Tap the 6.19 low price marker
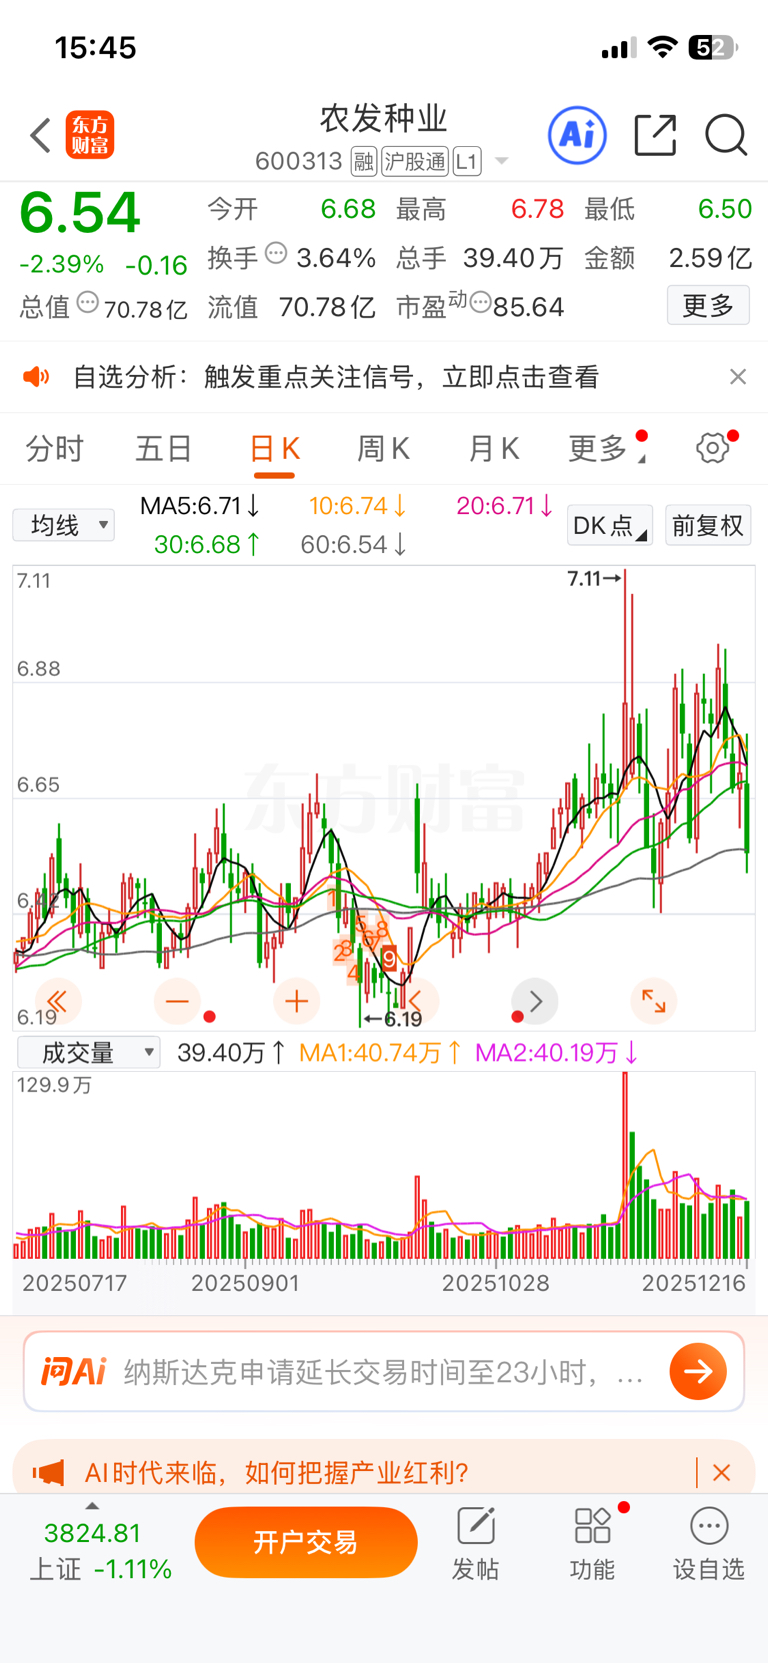Image resolution: width=768 pixels, height=1663 pixels. [x=393, y=1019]
